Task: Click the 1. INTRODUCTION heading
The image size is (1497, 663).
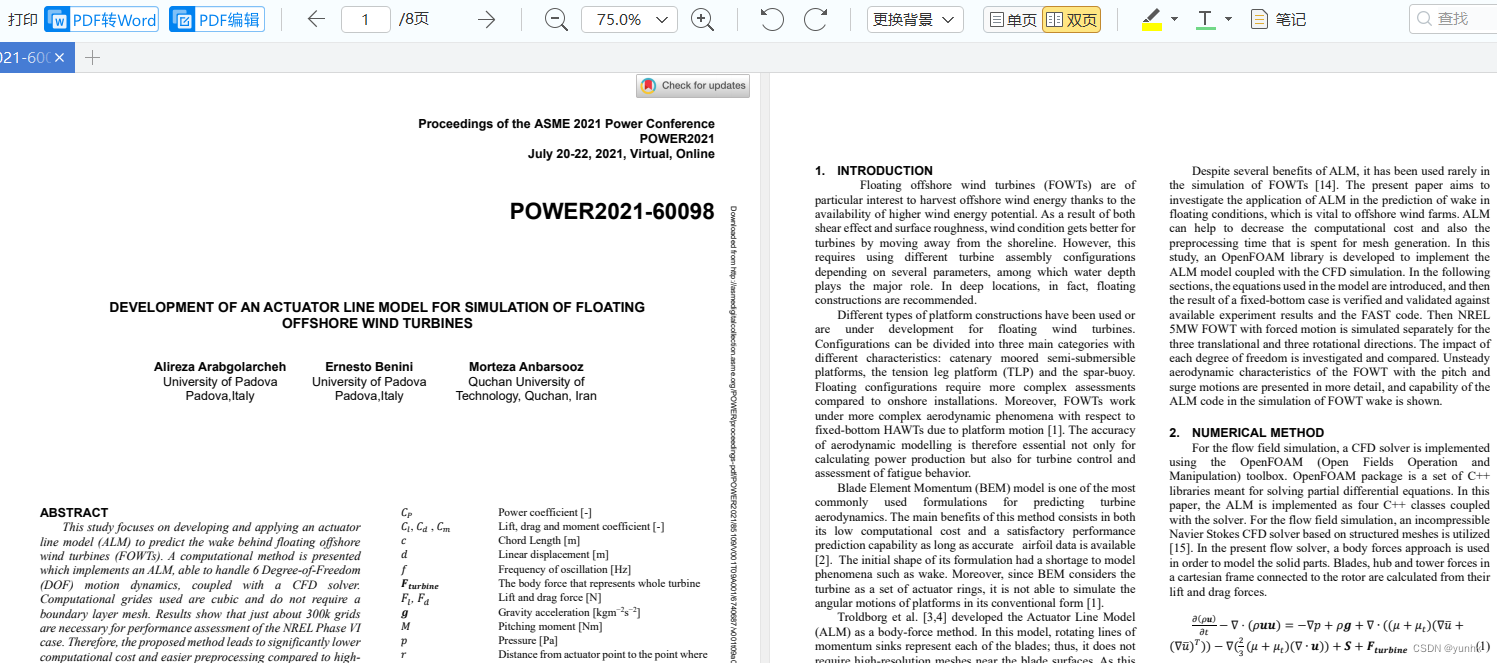Action: [874, 171]
